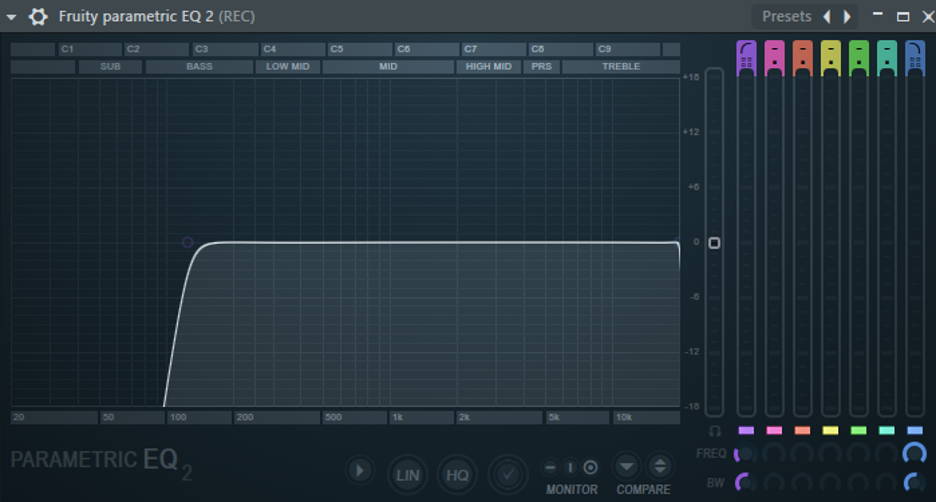Click the blue band type selector below sliders
Screen dimensions: 936x502
(x=915, y=430)
